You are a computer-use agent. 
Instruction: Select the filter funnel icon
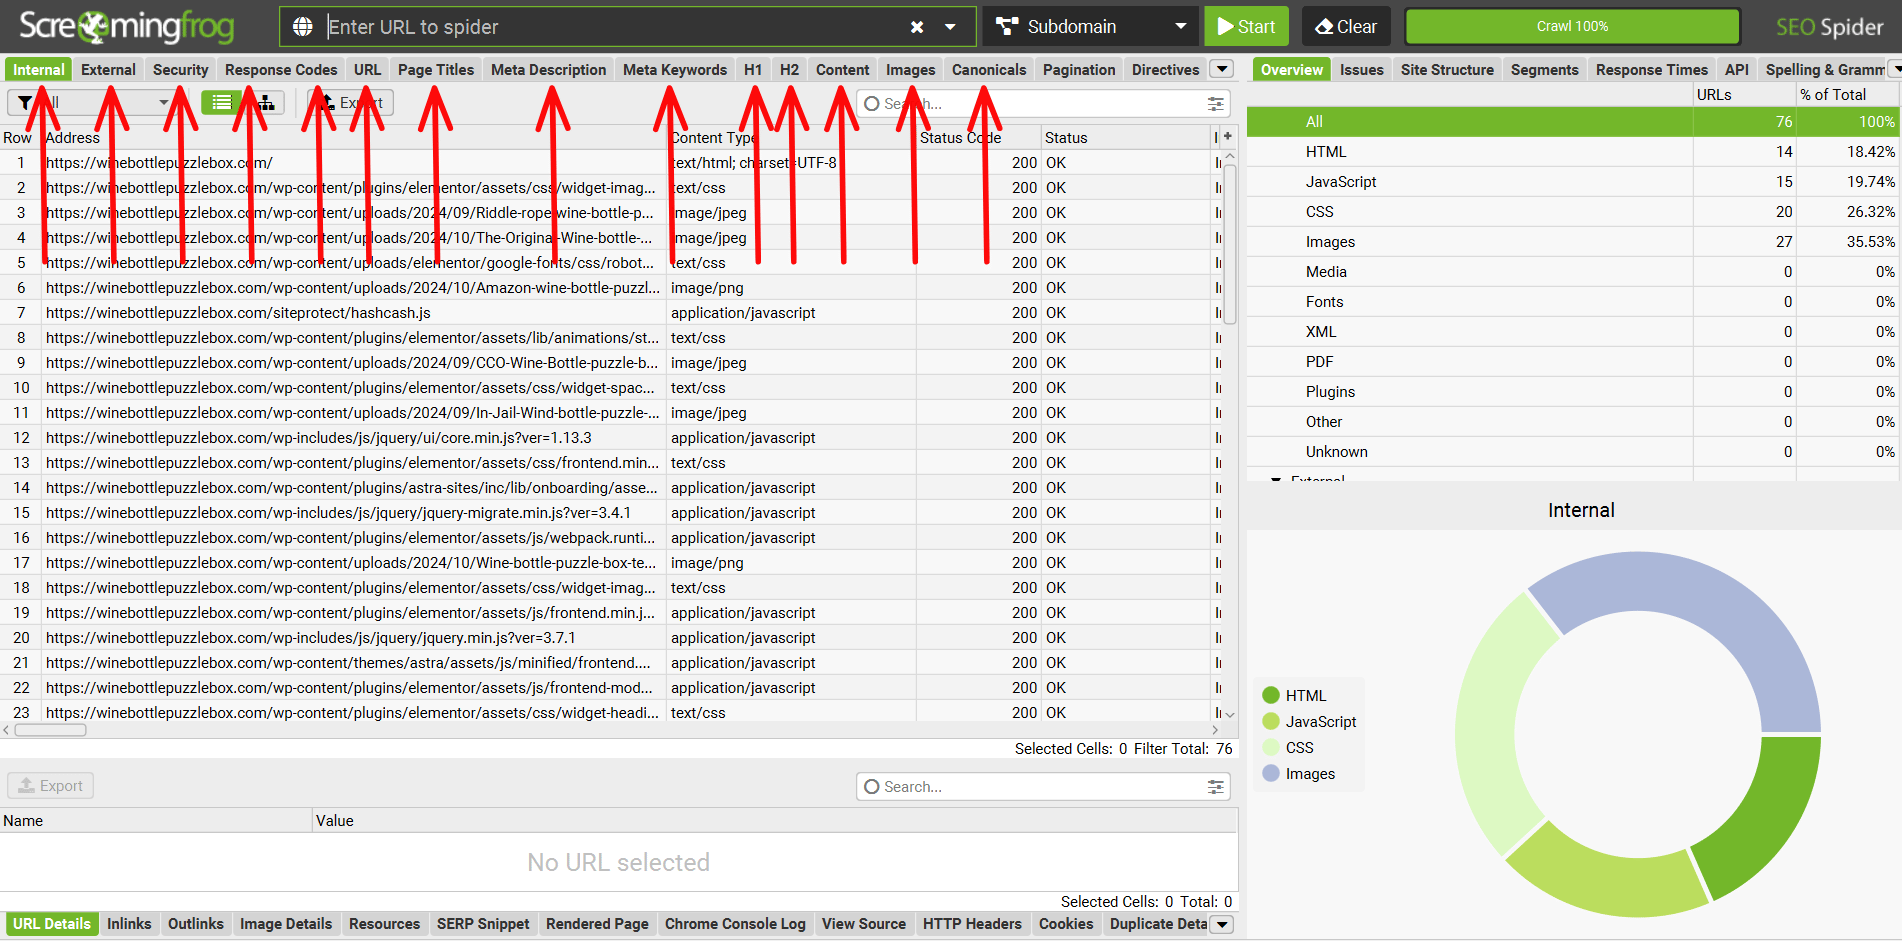[x=24, y=102]
